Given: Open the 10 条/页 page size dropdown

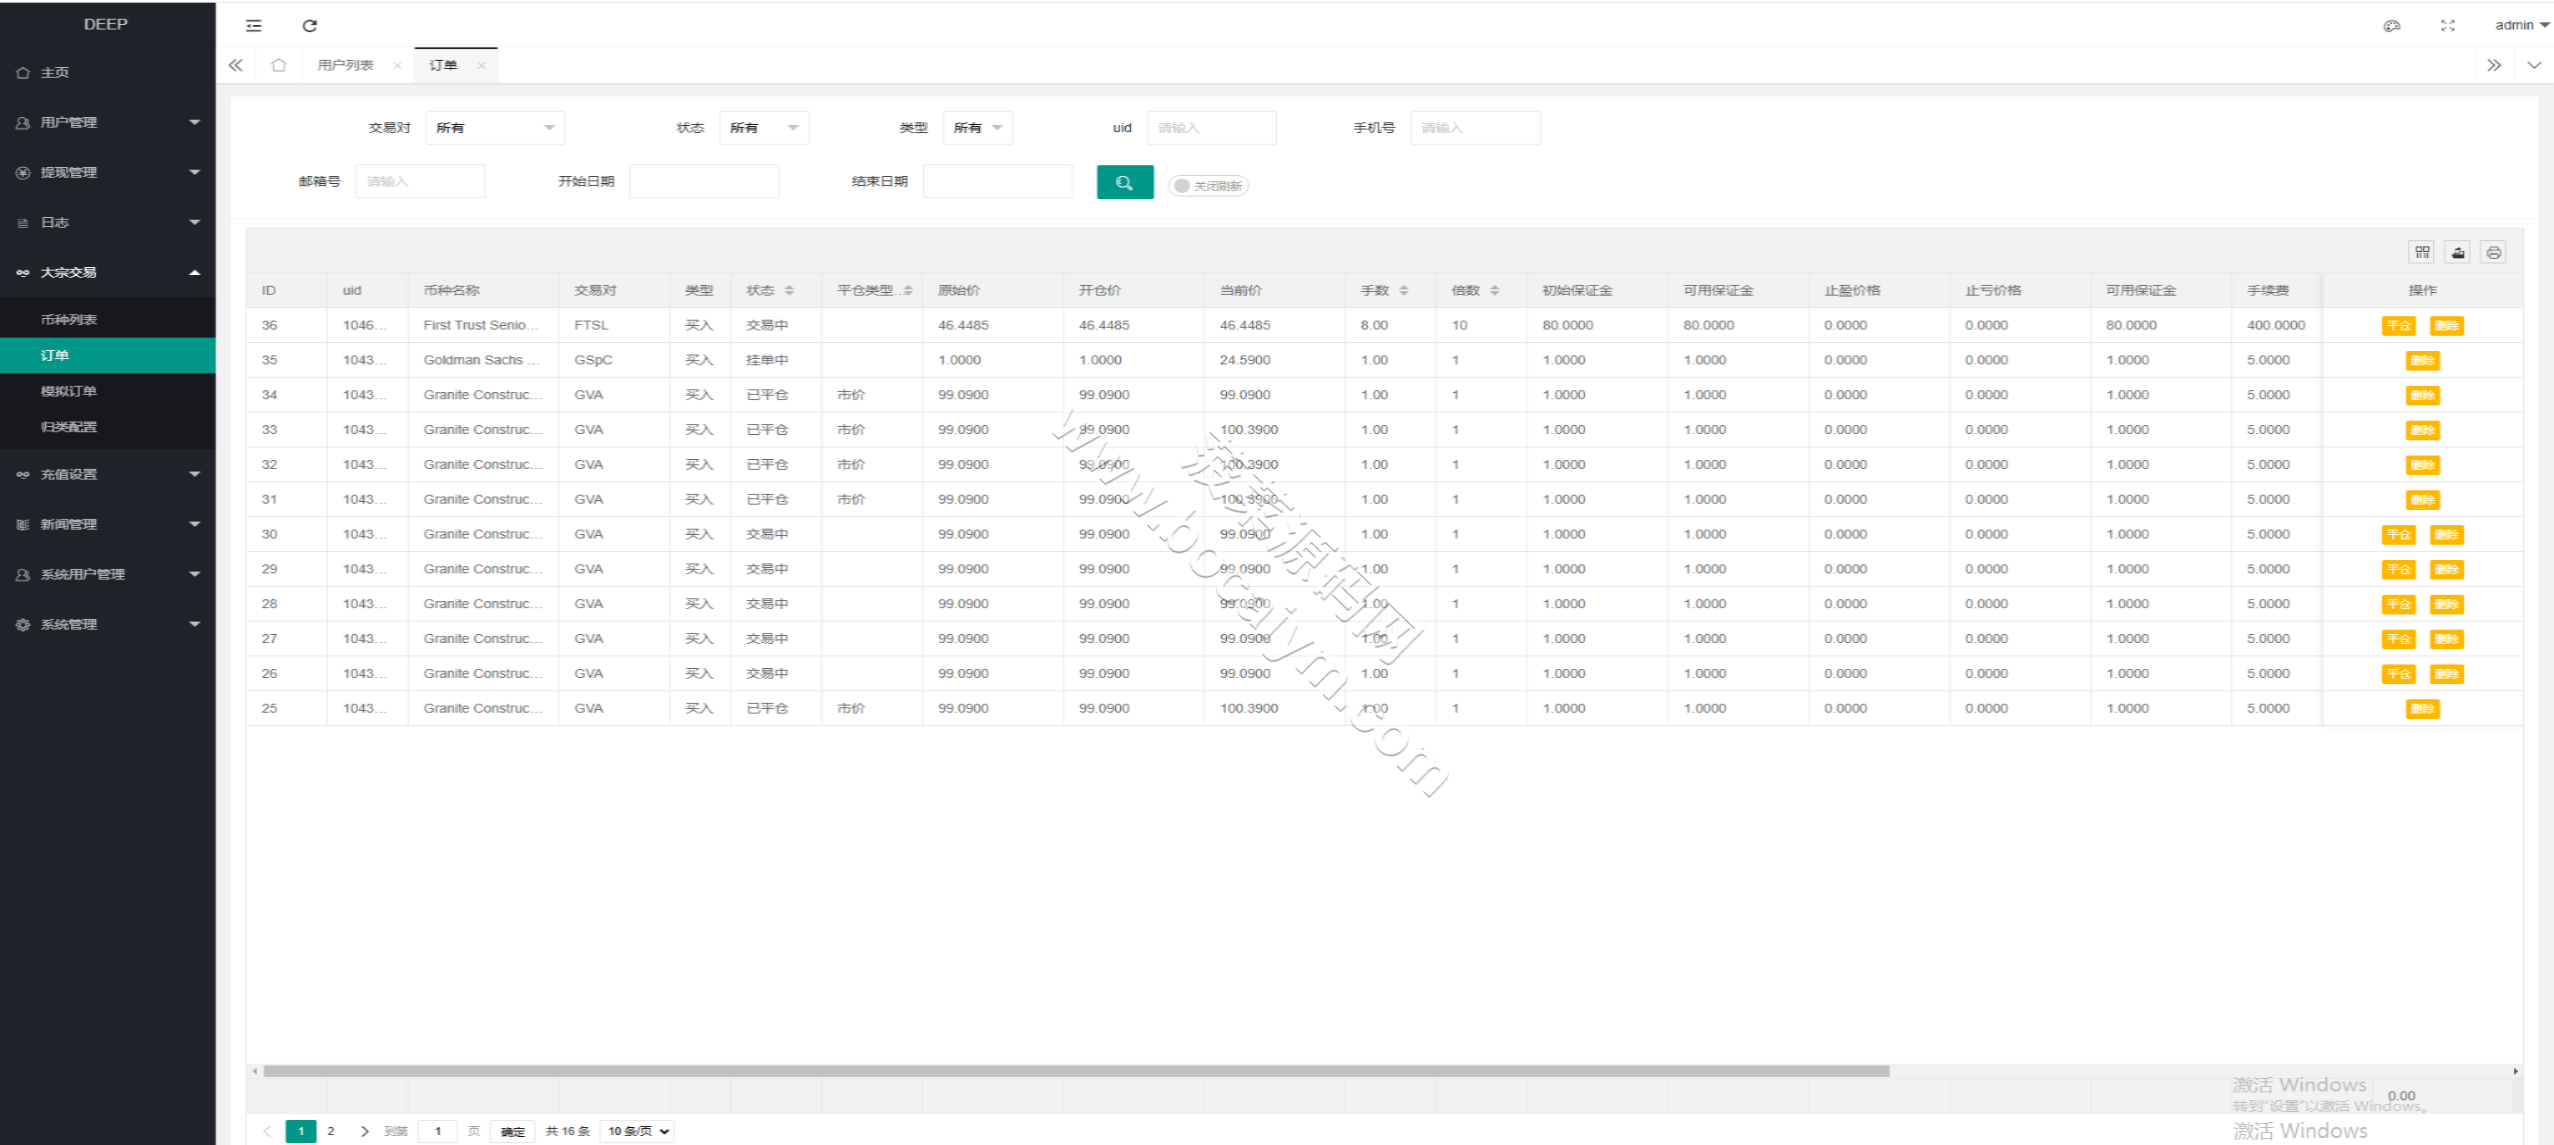Looking at the screenshot, I should (x=637, y=1131).
